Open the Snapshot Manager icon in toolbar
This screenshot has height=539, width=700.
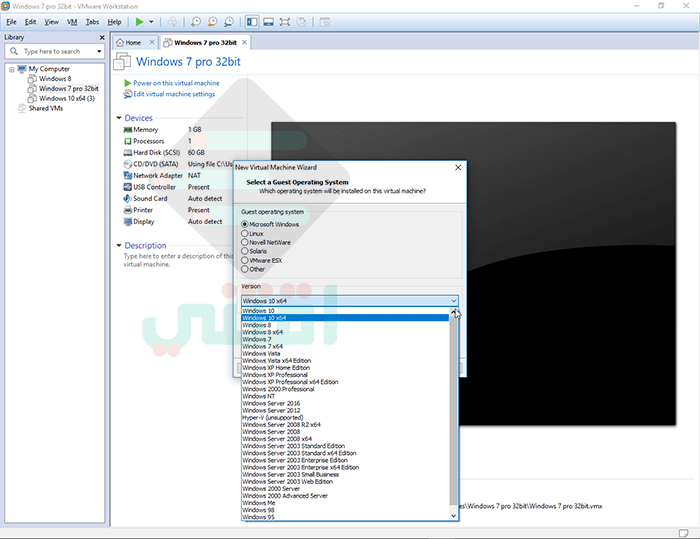229,22
